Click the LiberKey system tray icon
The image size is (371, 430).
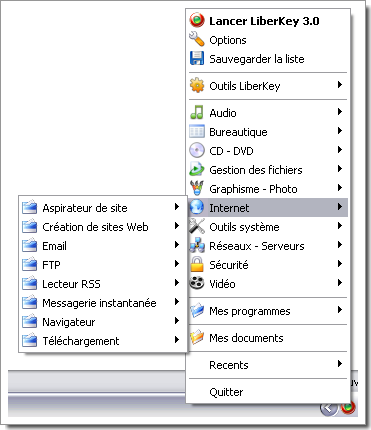point(348,407)
